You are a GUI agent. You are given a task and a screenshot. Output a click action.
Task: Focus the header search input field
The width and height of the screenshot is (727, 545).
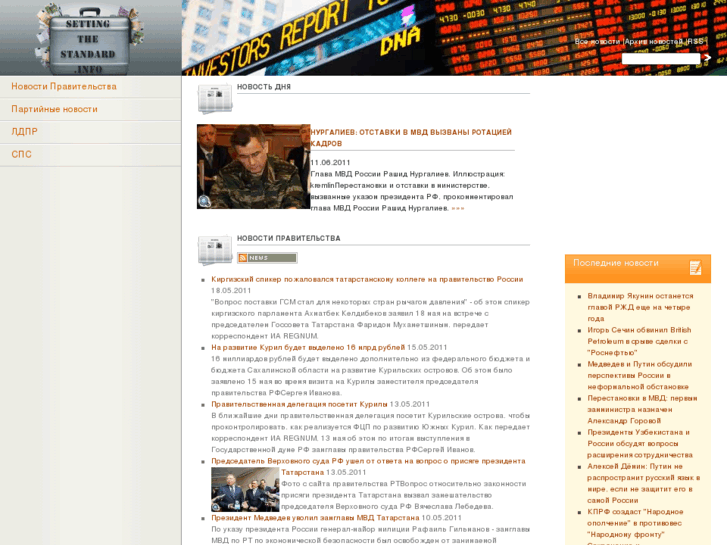[x=661, y=58]
